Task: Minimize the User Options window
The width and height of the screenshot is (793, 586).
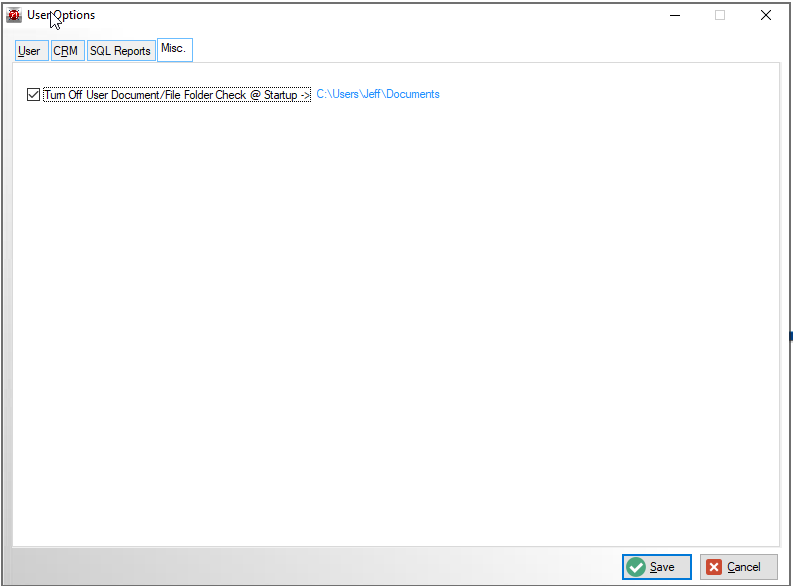Action: pos(675,15)
